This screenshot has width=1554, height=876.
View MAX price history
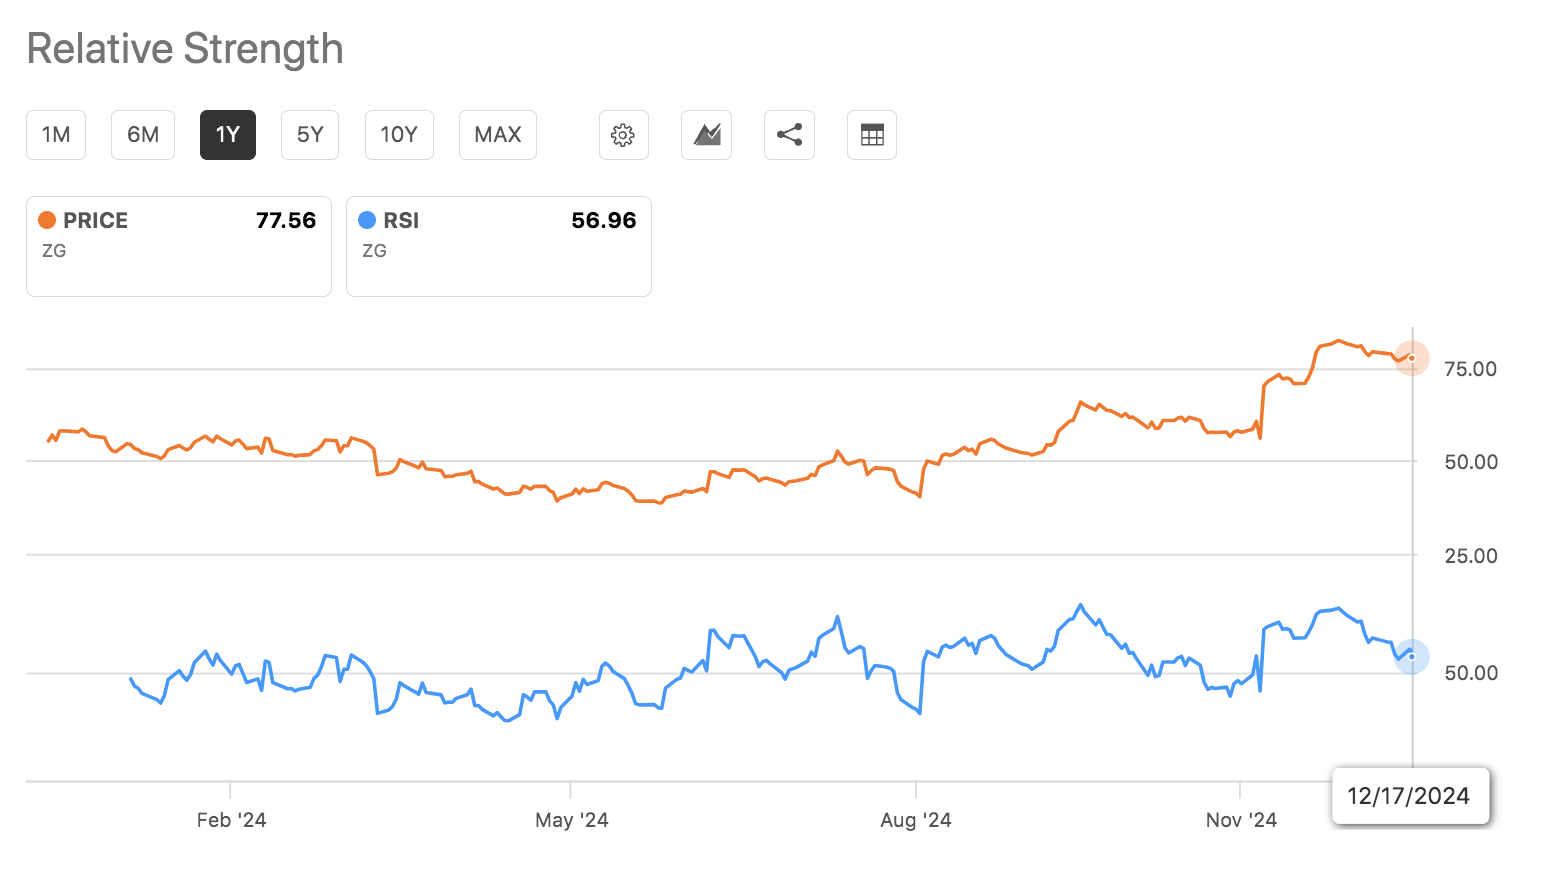pyautogui.click(x=497, y=134)
